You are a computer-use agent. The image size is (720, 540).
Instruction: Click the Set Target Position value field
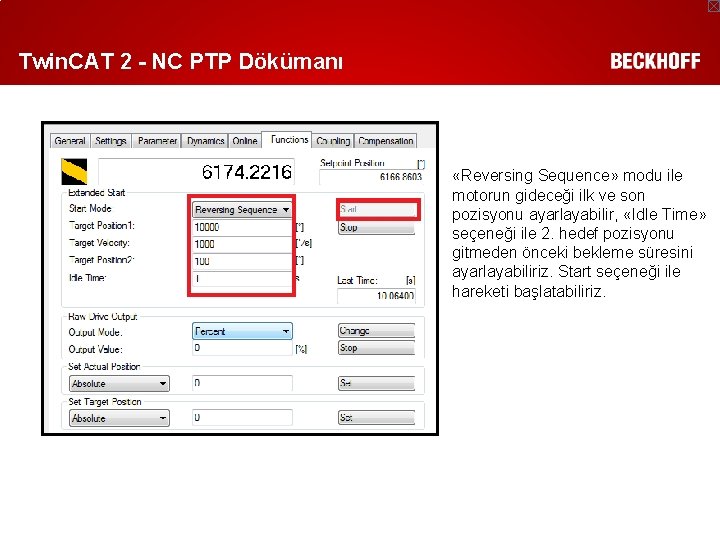click(242, 418)
